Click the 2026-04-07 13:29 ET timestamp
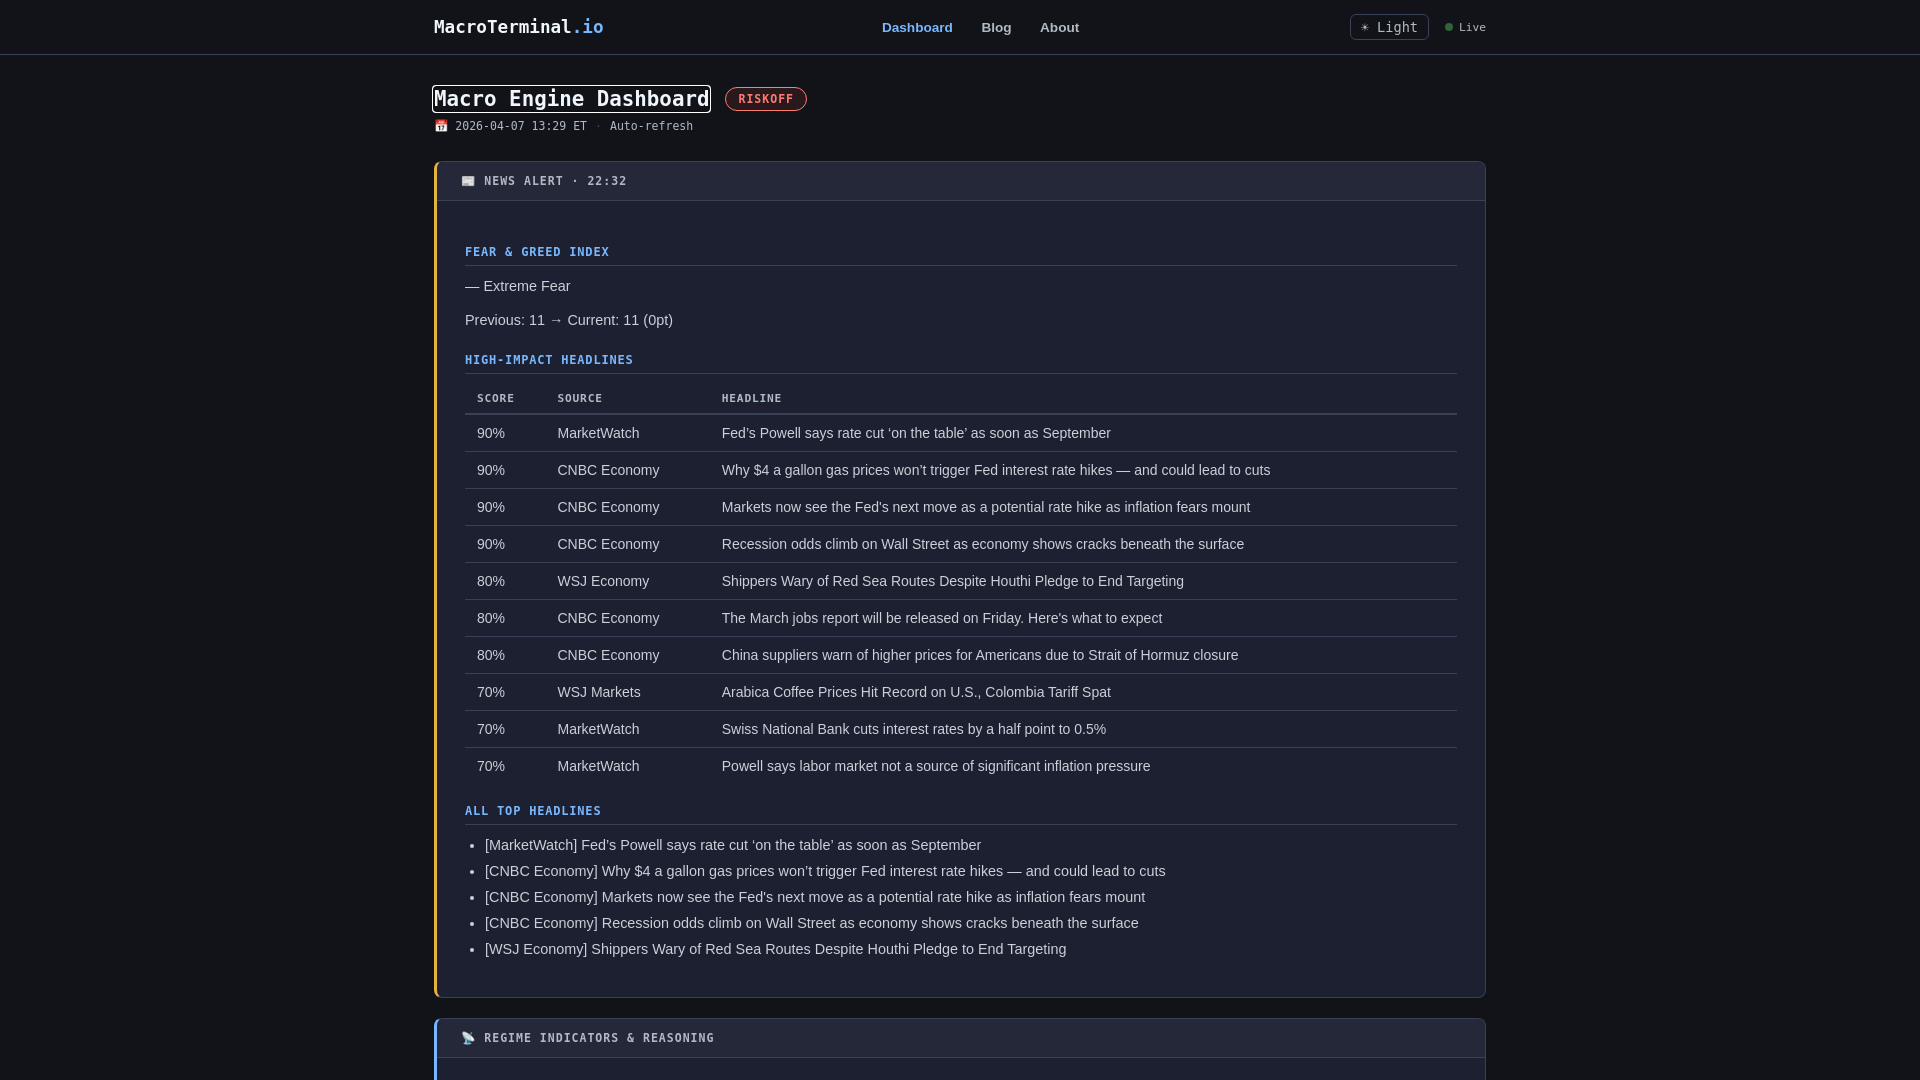Viewport: 1920px width, 1080px height. tap(521, 126)
